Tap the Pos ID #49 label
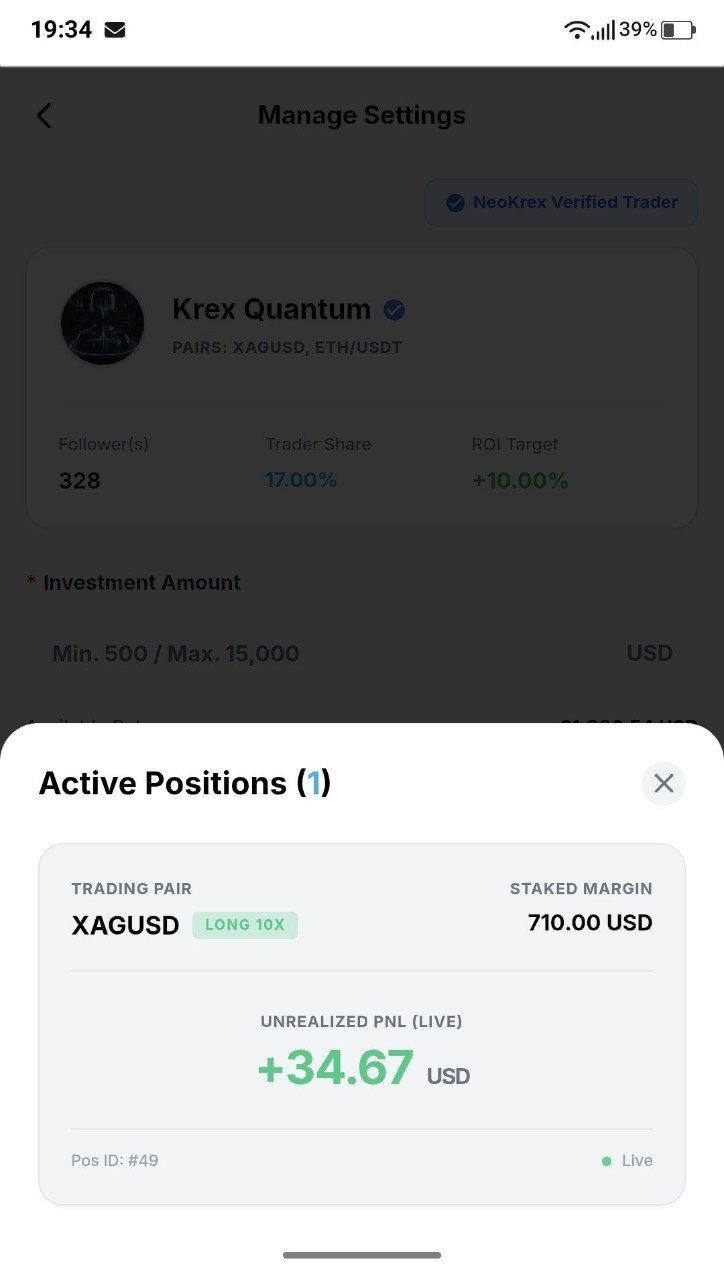 tap(115, 1161)
